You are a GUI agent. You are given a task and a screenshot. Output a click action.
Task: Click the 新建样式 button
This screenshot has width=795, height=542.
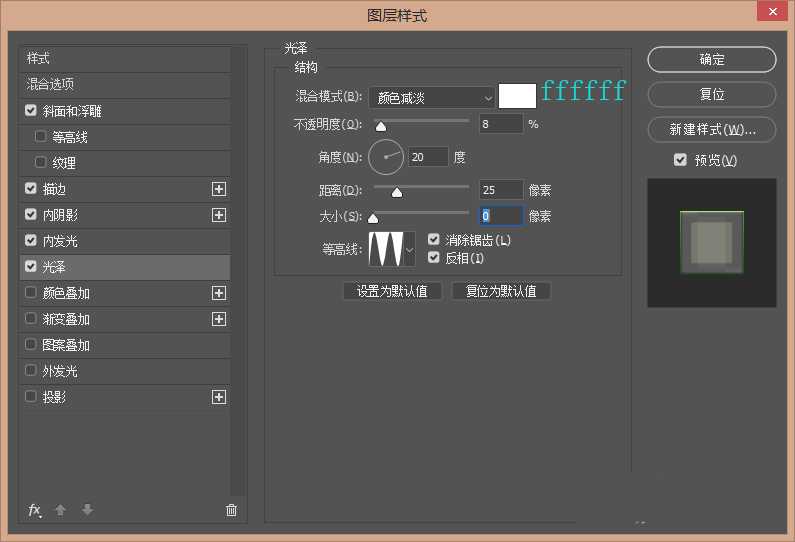click(711, 130)
